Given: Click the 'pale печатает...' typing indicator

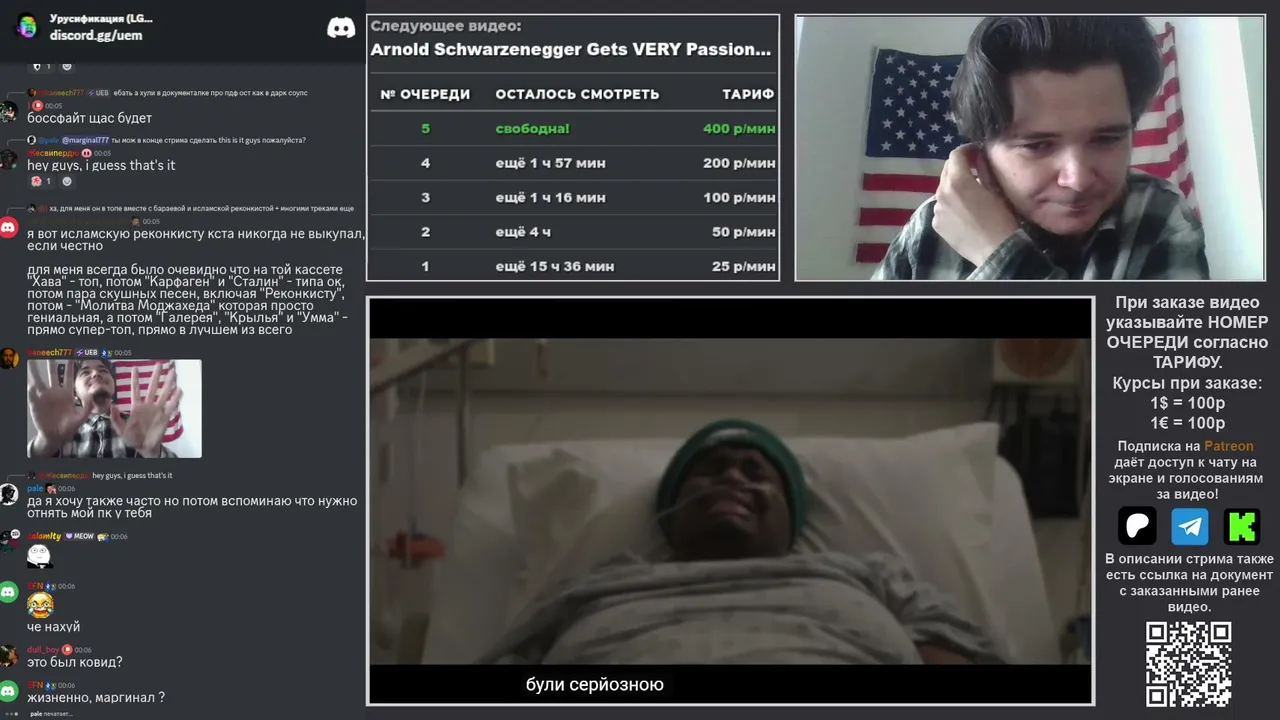Looking at the screenshot, I should click(51, 714).
